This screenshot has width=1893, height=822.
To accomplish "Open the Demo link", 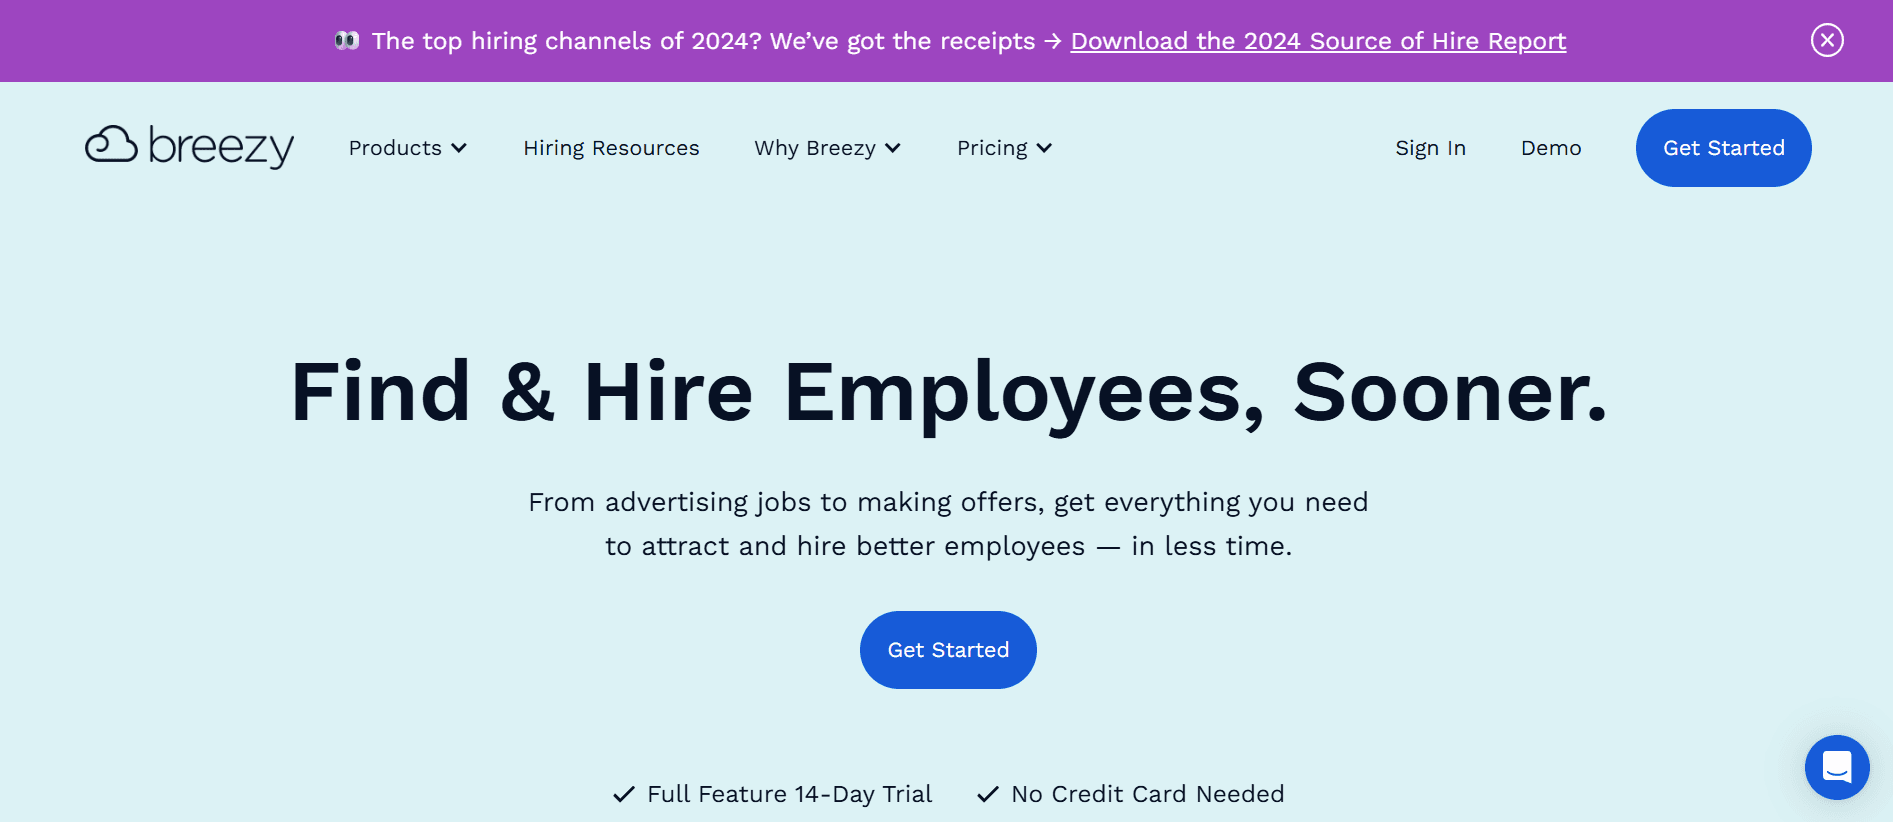I will (x=1551, y=148).
